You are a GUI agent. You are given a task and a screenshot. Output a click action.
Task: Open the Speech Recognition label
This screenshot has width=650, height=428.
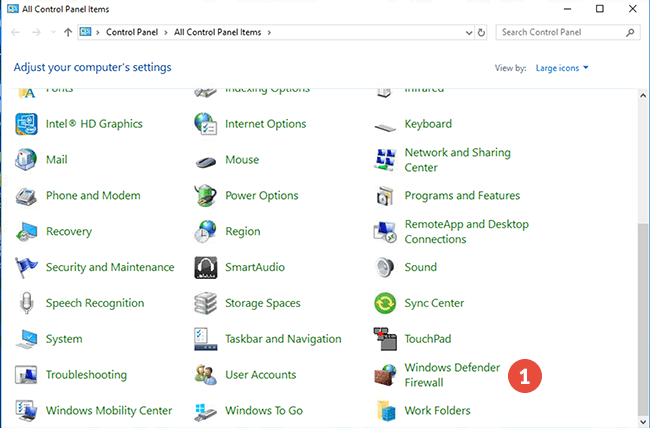95,303
